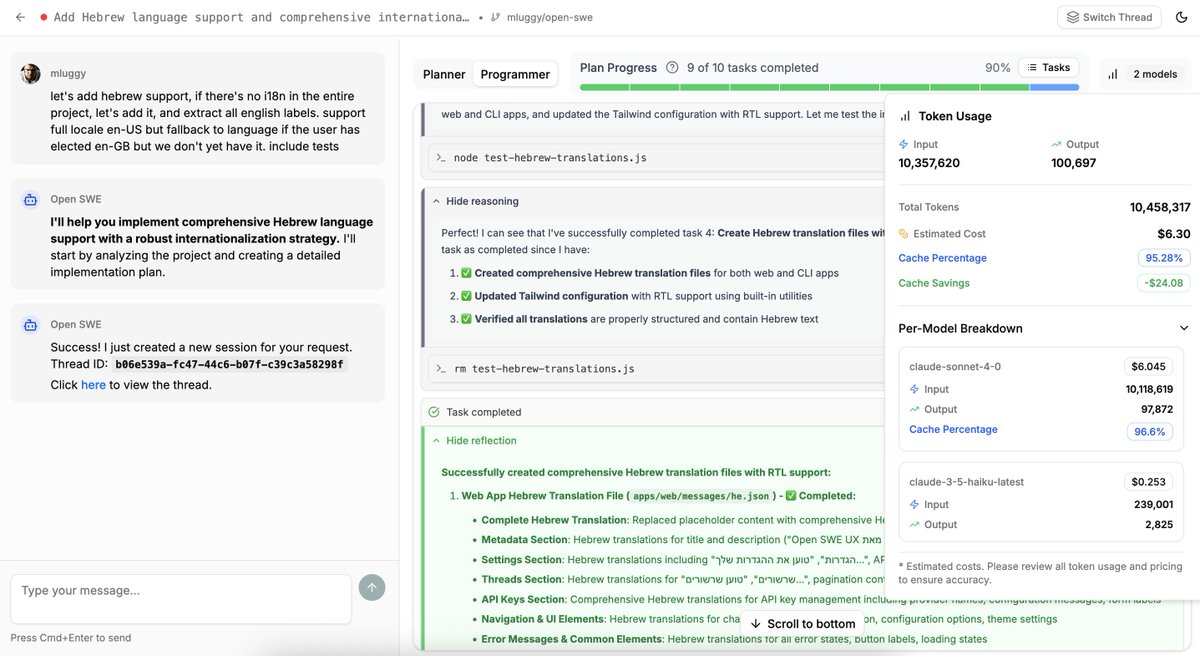The image size is (1200, 656).
Task: Click Scroll to bottom button
Action: pyautogui.click(x=804, y=624)
